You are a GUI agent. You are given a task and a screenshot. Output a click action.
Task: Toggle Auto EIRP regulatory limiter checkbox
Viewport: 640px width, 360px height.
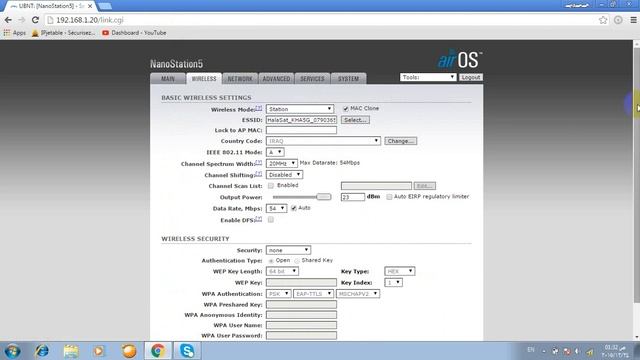click(389, 197)
